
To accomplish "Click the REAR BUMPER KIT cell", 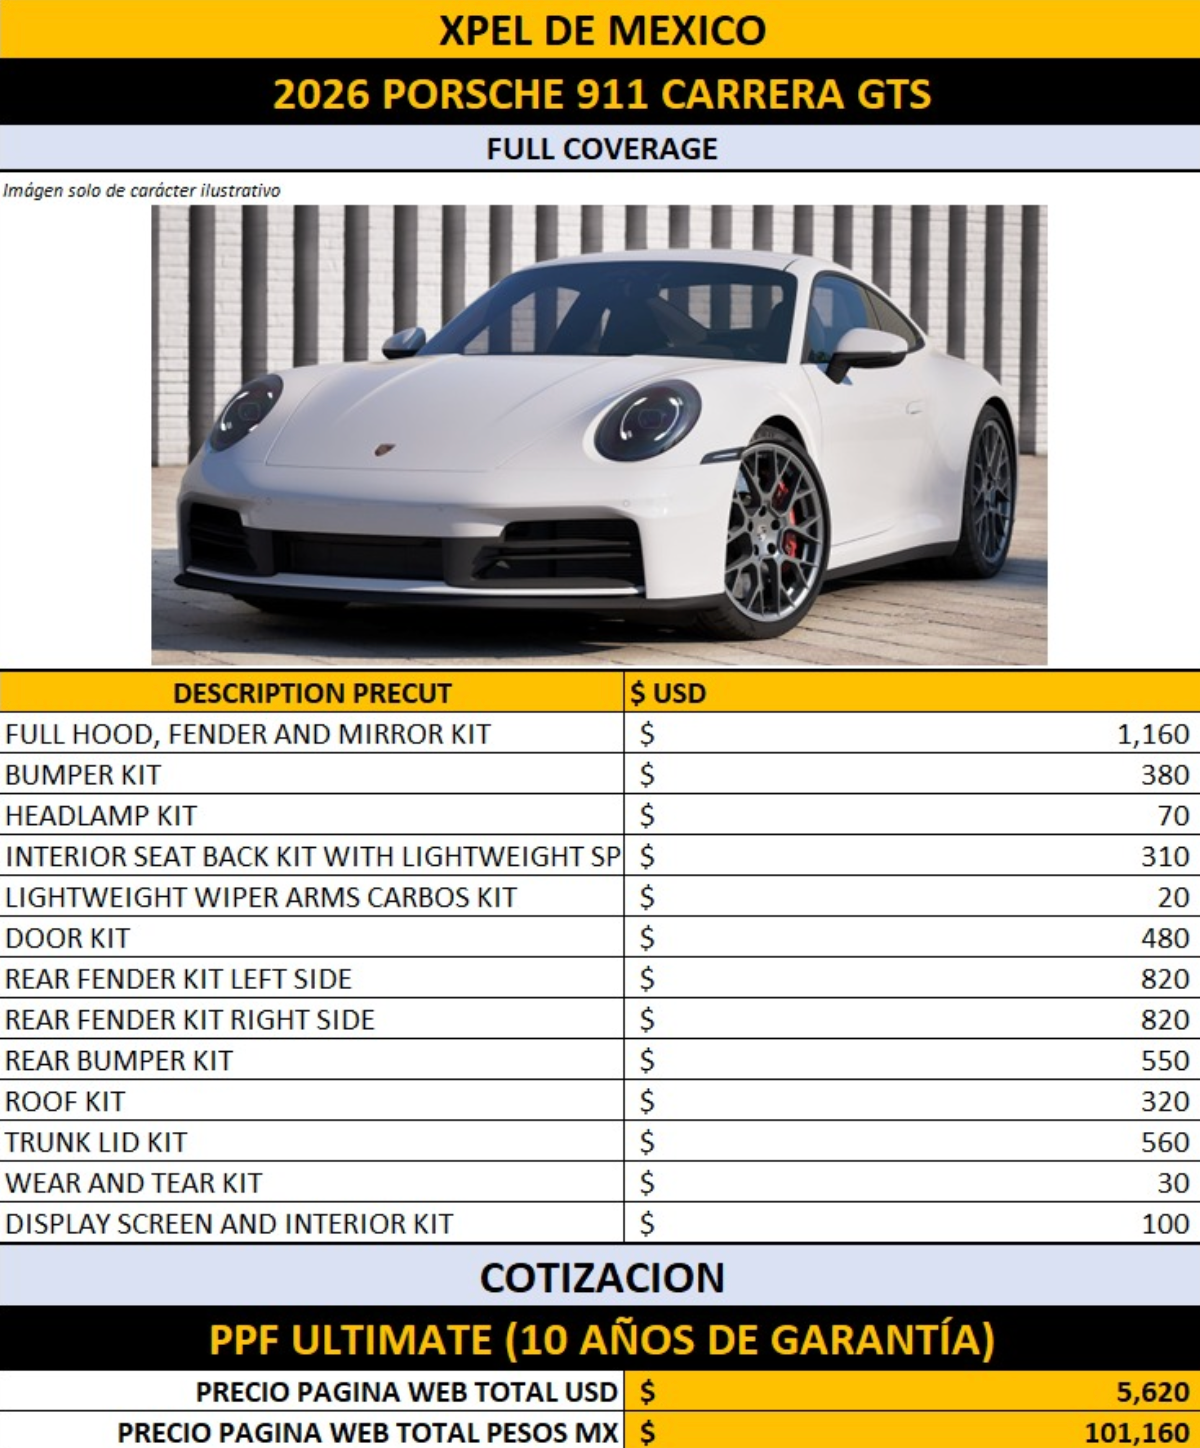I will tap(311, 1060).
